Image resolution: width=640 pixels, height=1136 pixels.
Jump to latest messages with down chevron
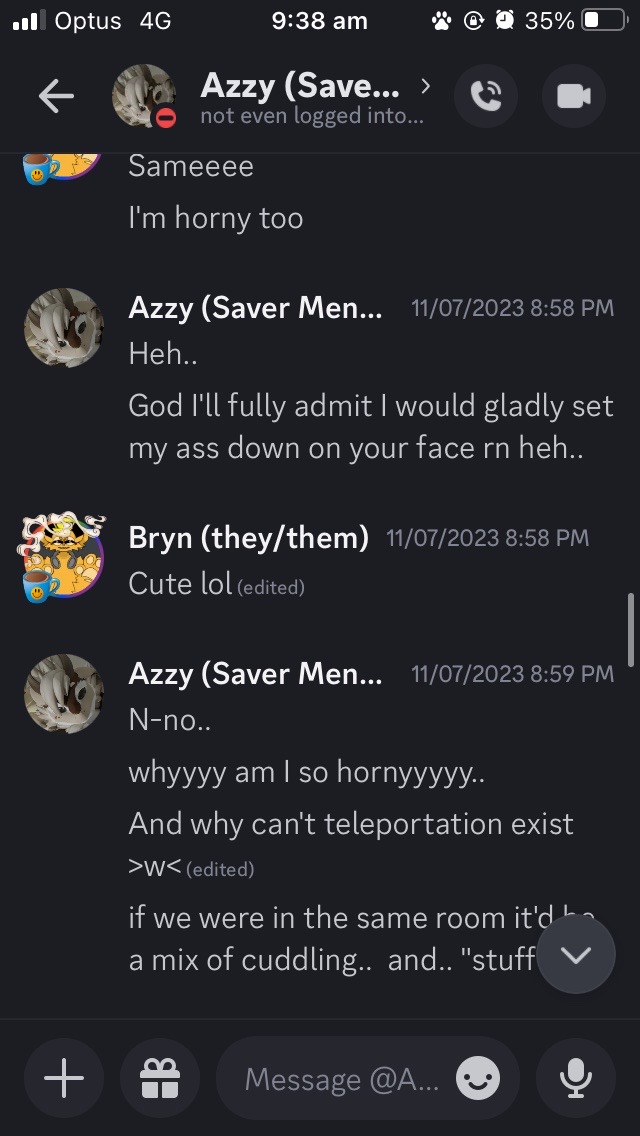(576, 954)
